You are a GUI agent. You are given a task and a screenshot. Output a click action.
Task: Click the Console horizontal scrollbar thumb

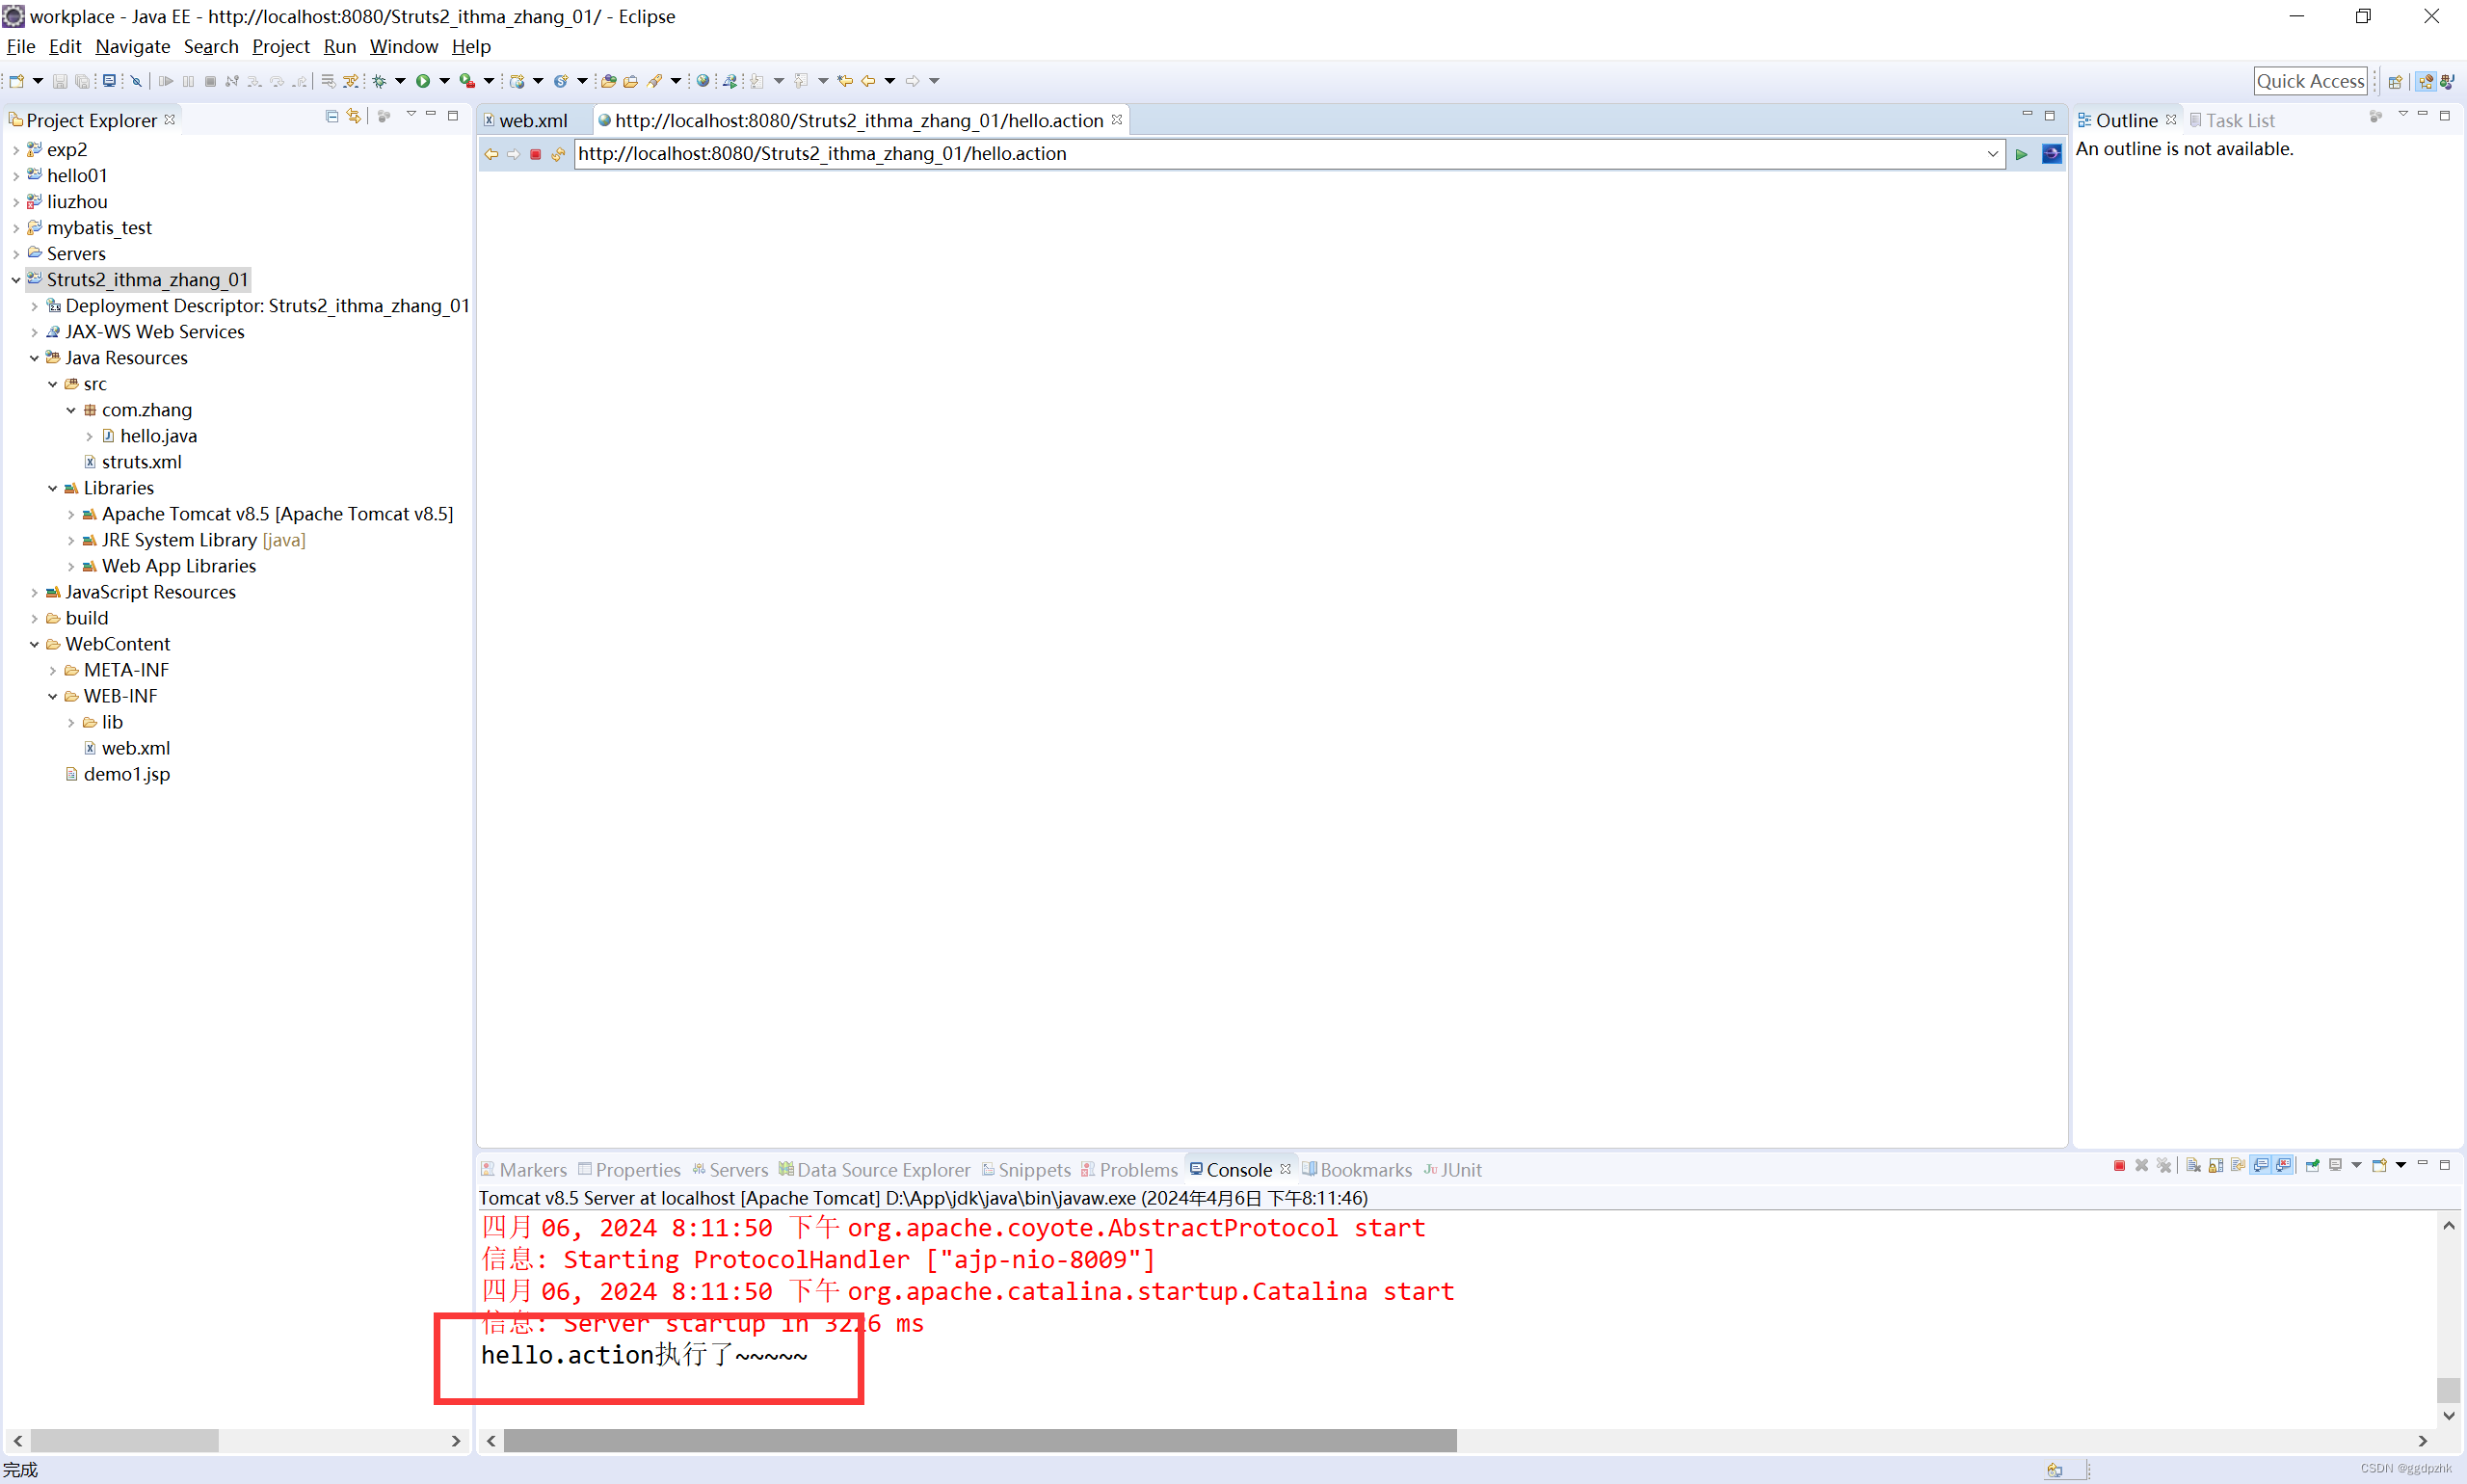point(980,1440)
